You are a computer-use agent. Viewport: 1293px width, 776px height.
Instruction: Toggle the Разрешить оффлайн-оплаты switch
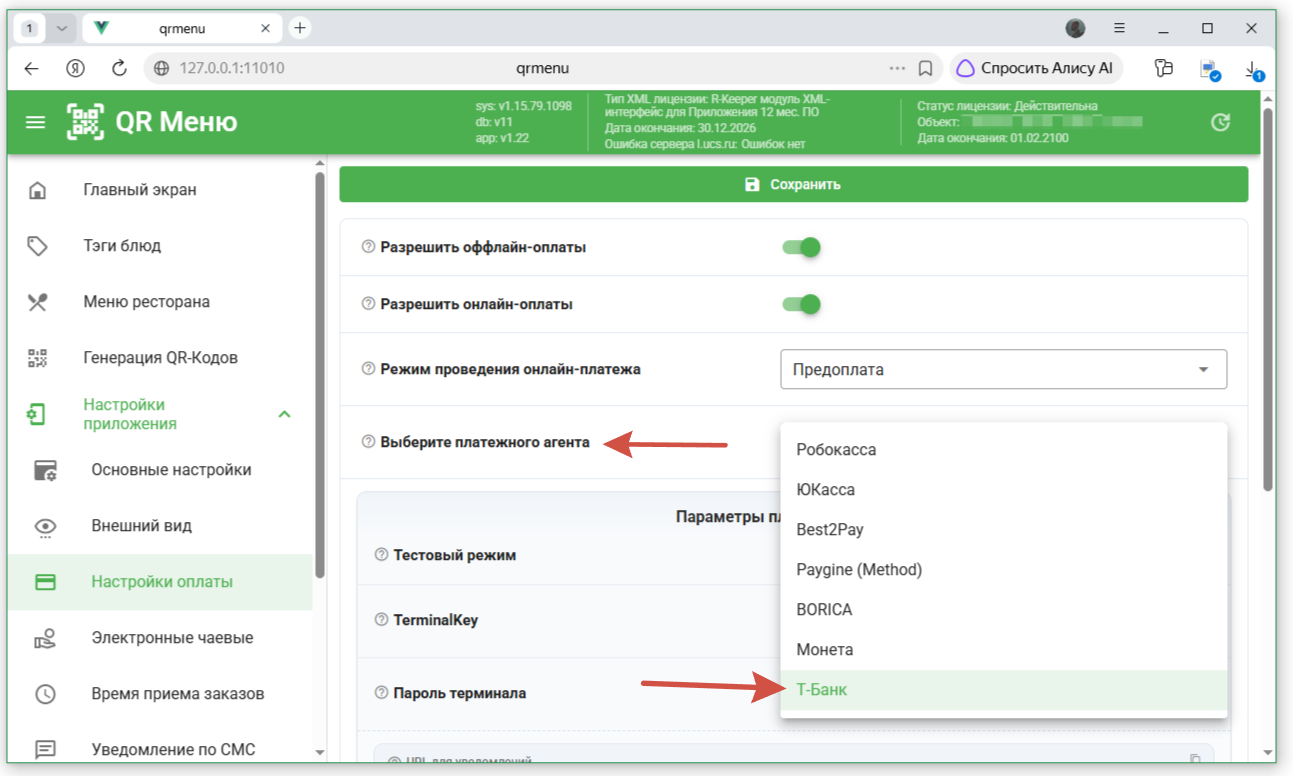click(801, 247)
